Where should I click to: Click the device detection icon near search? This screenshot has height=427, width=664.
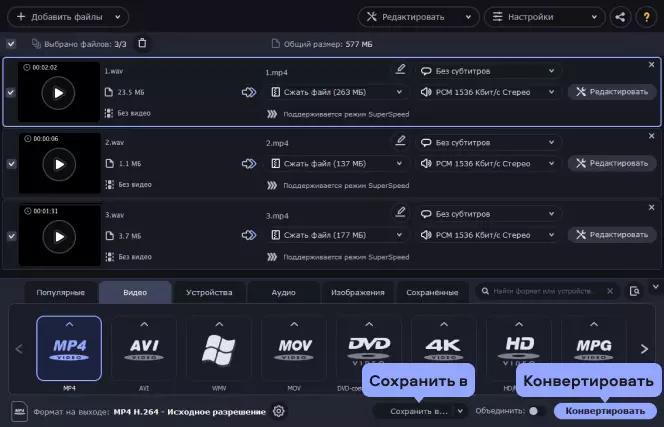pyautogui.click(x=634, y=291)
